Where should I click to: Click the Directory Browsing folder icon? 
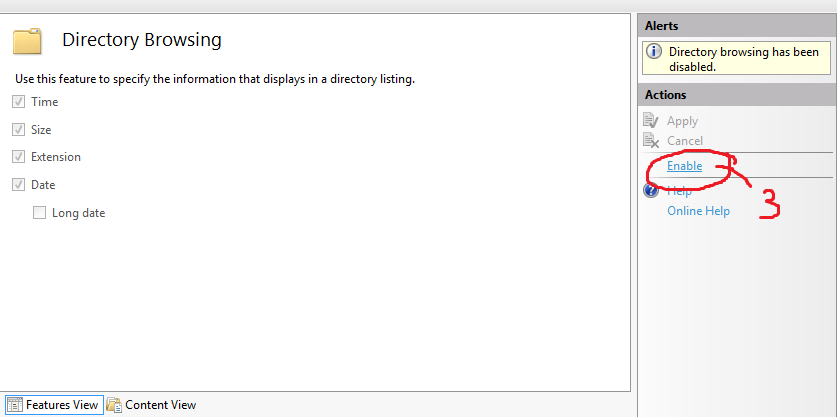(27, 41)
